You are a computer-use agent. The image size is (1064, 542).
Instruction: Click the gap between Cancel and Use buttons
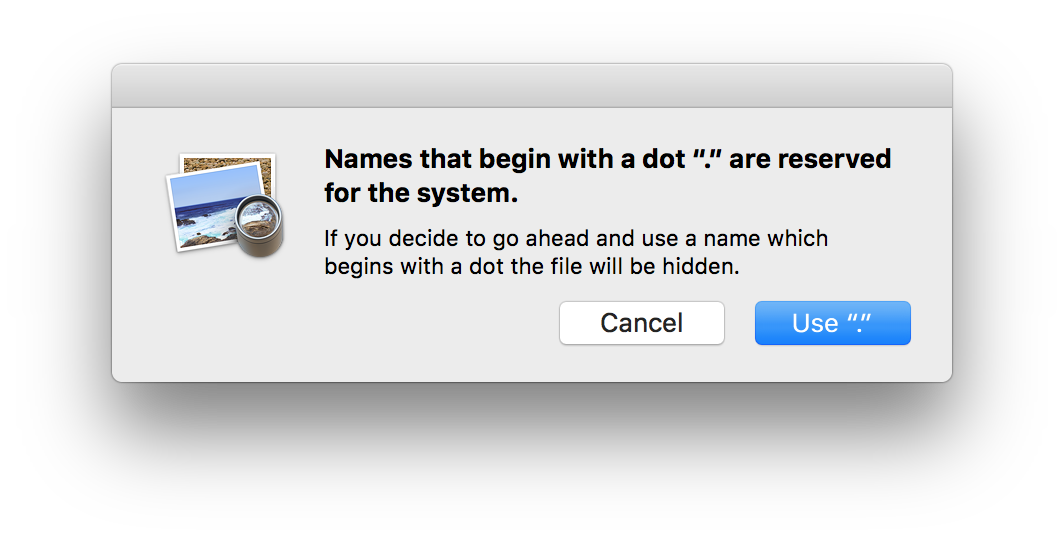[739, 323]
